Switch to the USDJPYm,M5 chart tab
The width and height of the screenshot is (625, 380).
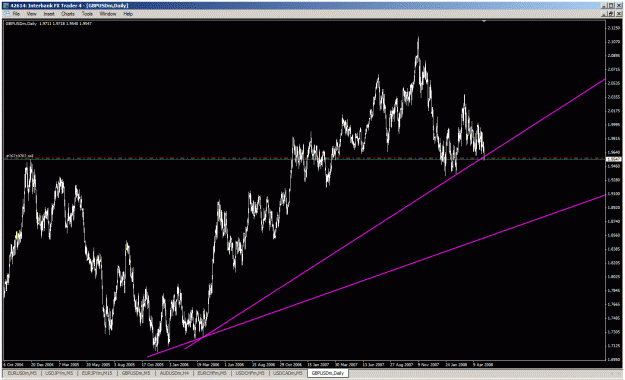(x=59, y=373)
